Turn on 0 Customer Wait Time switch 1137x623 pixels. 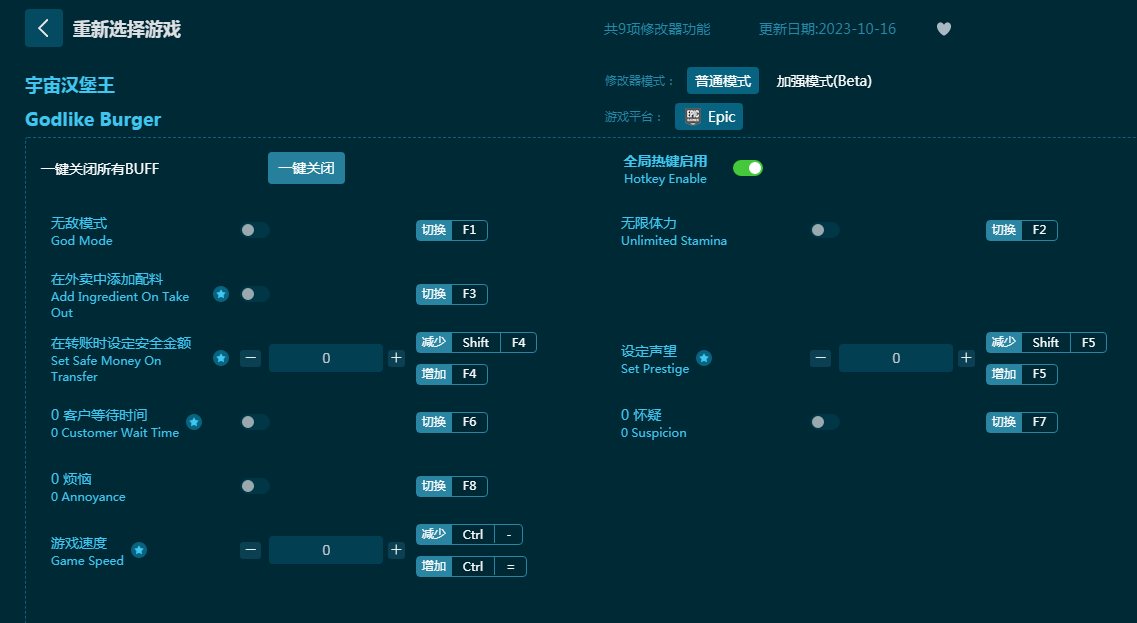tap(255, 422)
